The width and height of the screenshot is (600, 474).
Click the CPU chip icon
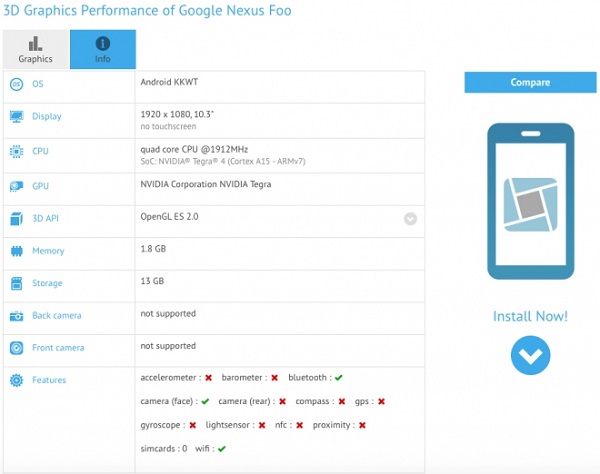click(x=16, y=151)
